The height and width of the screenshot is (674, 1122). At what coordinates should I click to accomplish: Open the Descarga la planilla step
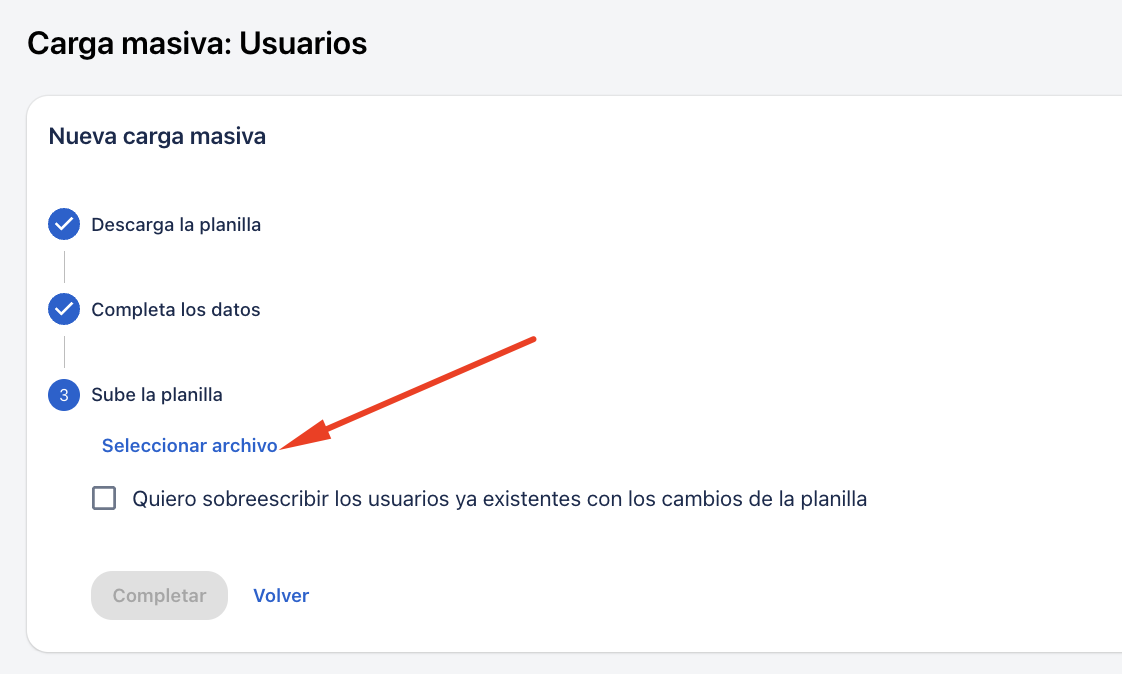(176, 225)
